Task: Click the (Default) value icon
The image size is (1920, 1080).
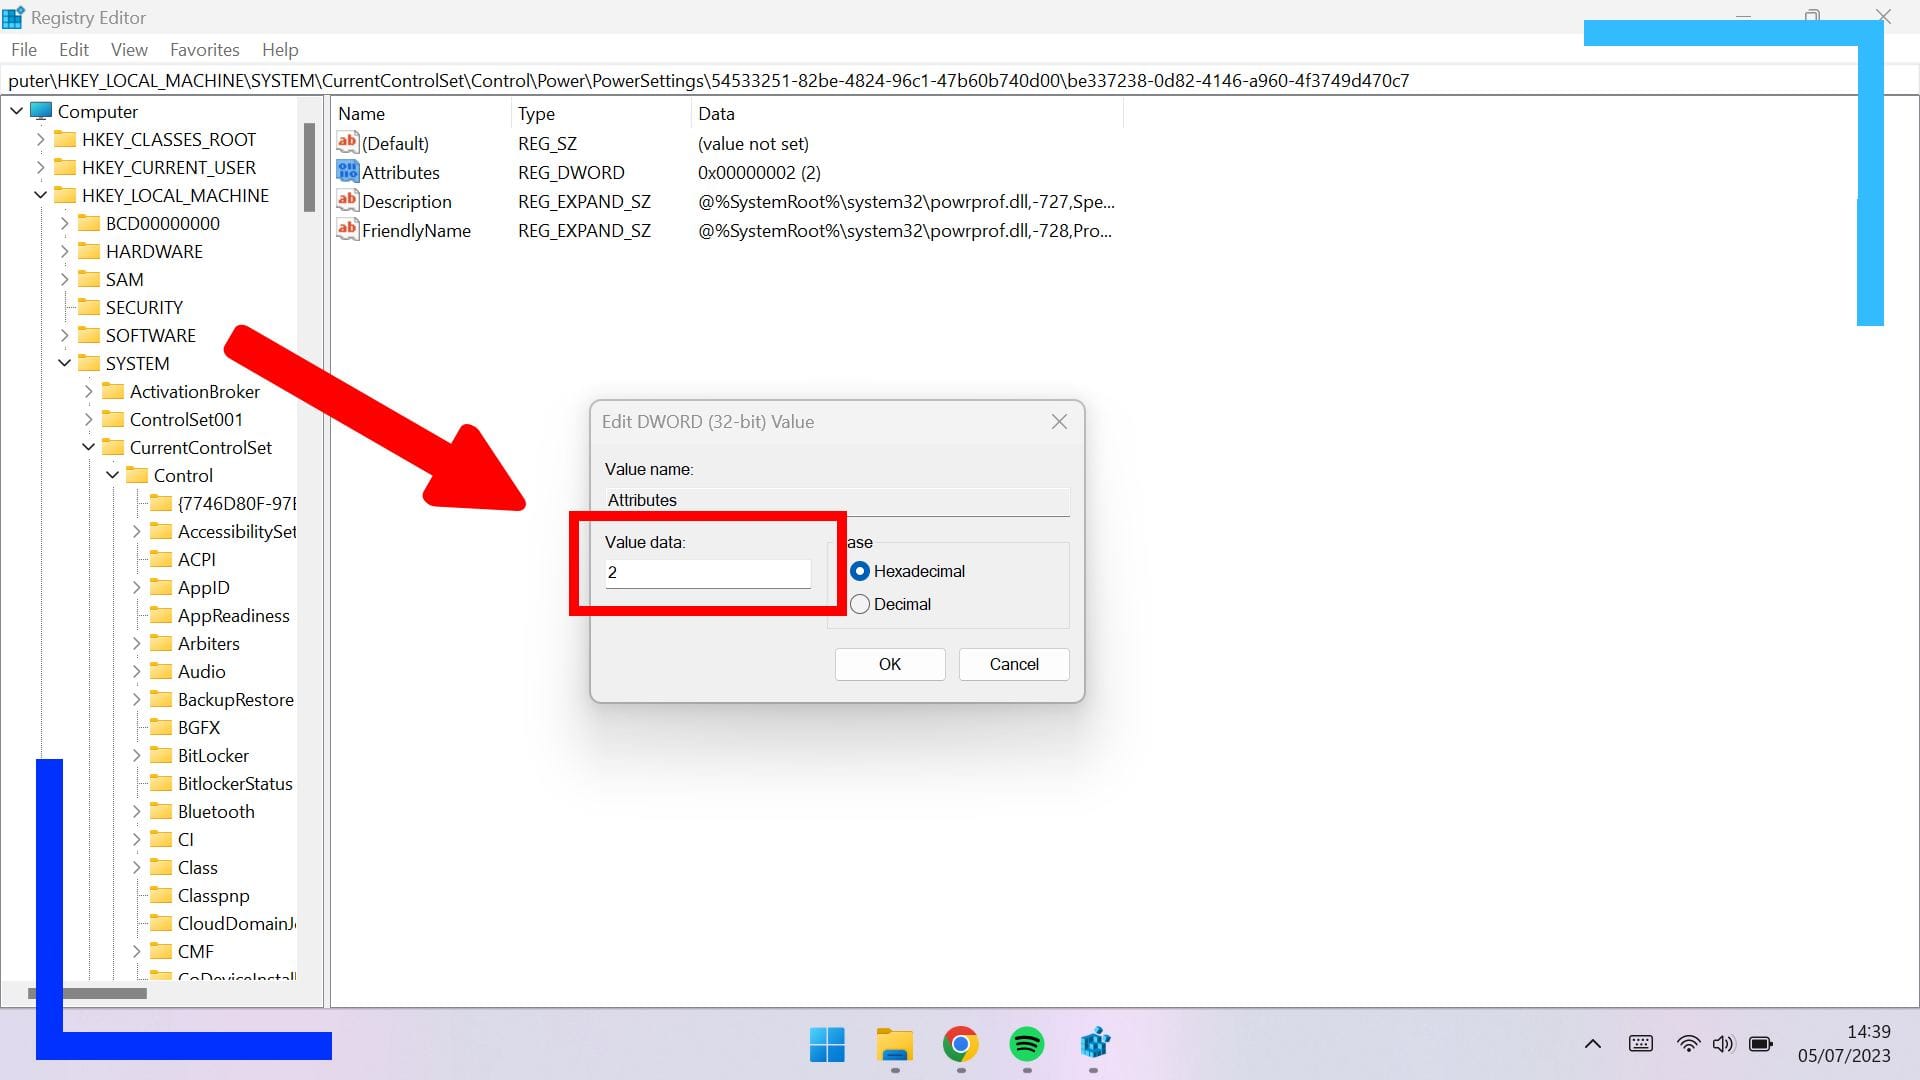Action: 347,143
